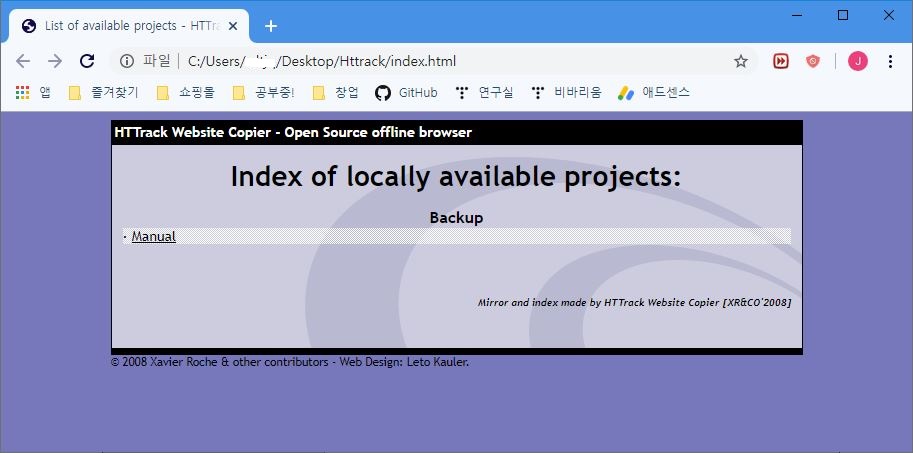Click the HTTrack Website Copier header text
913x453 pixels.
[293, 132]
